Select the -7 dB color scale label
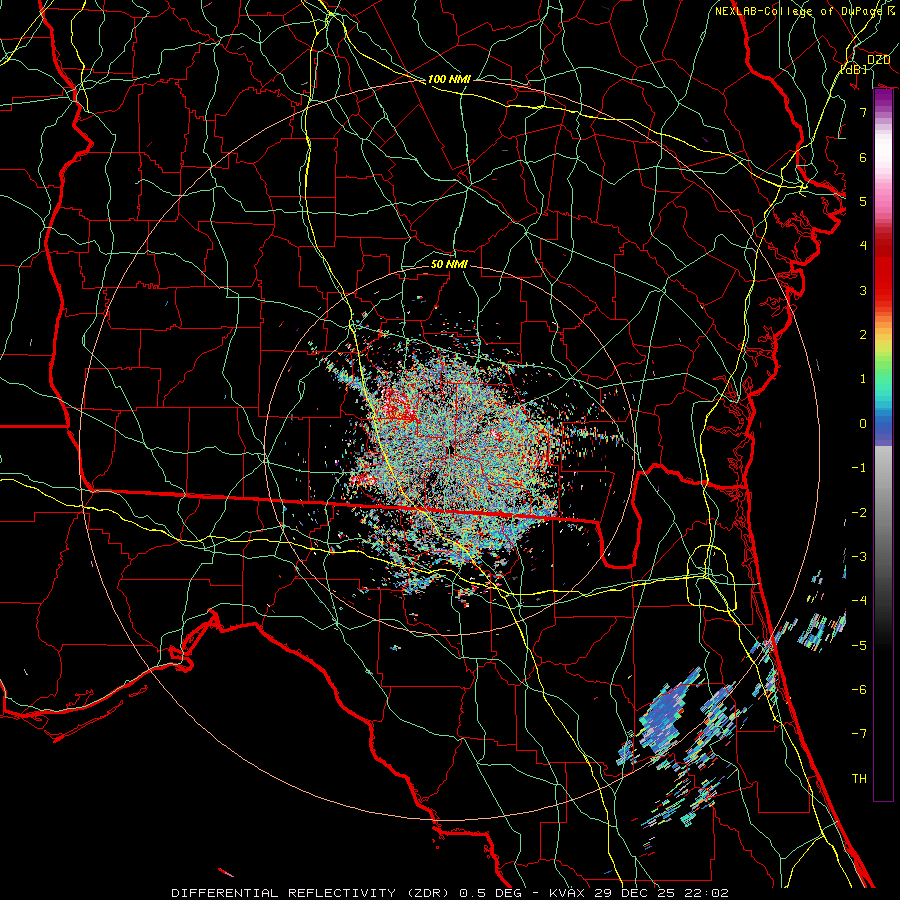The height and width of the screenshot is (900, 900). [x=859, y=734]
